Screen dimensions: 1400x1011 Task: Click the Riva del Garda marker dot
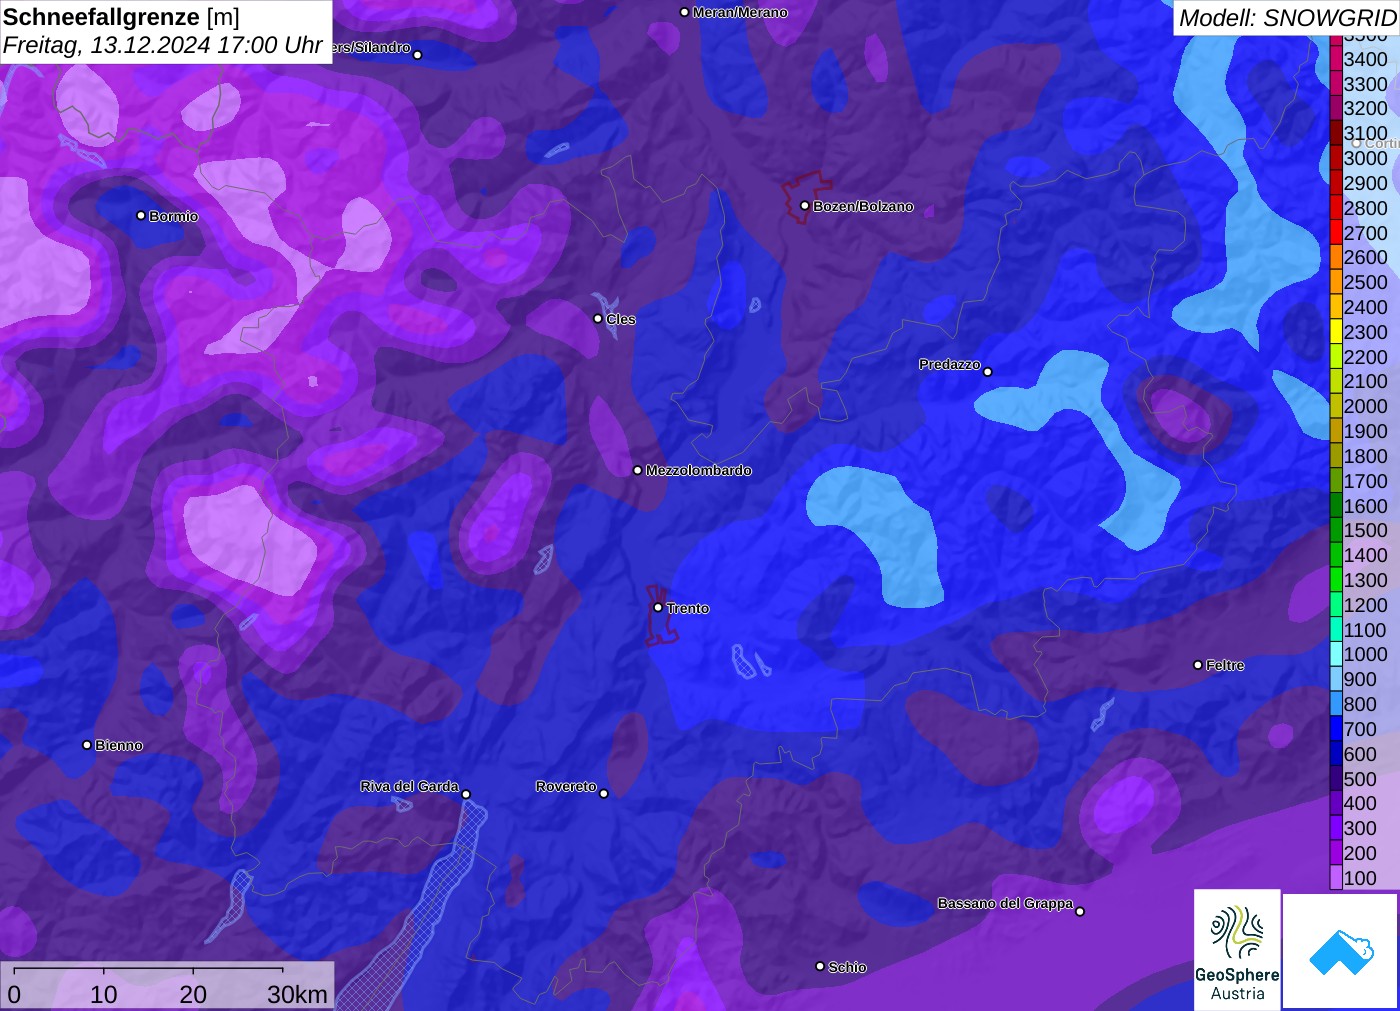pos(466,794)
